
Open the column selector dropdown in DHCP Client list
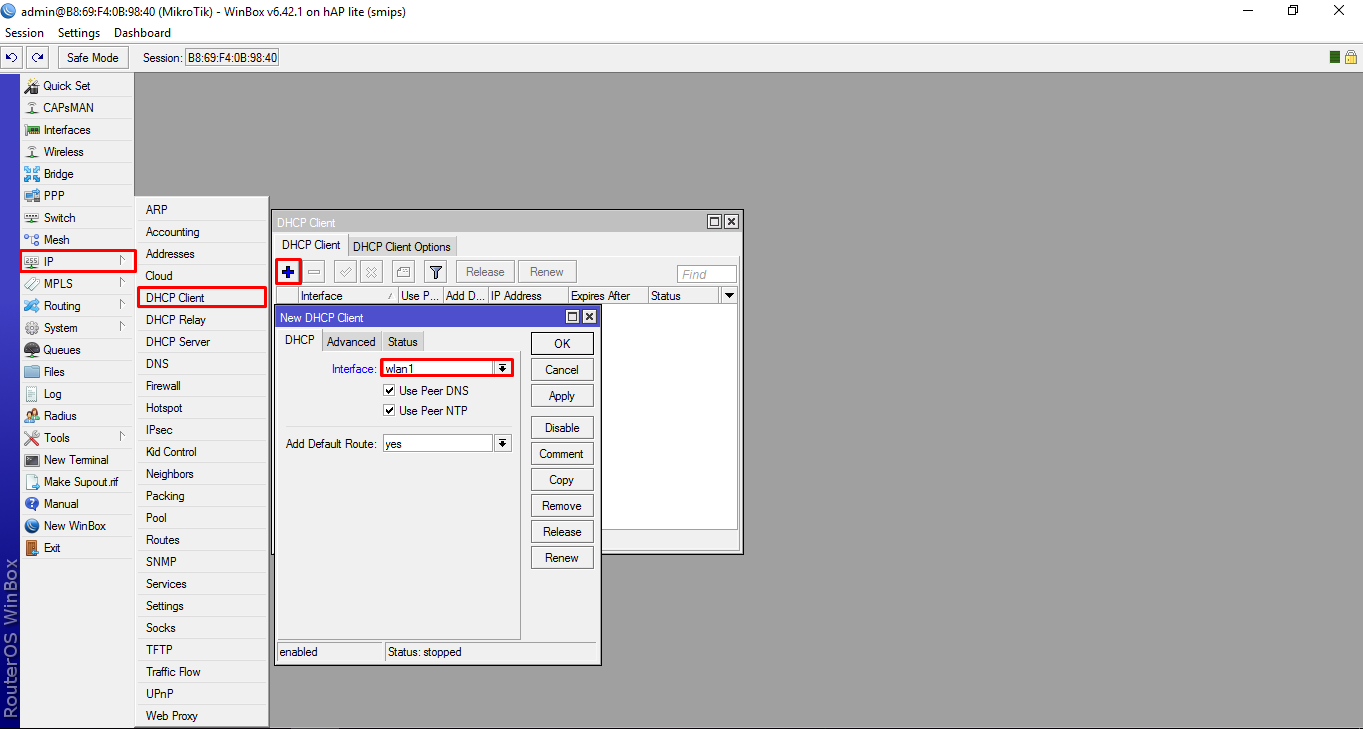coord(729,296)
